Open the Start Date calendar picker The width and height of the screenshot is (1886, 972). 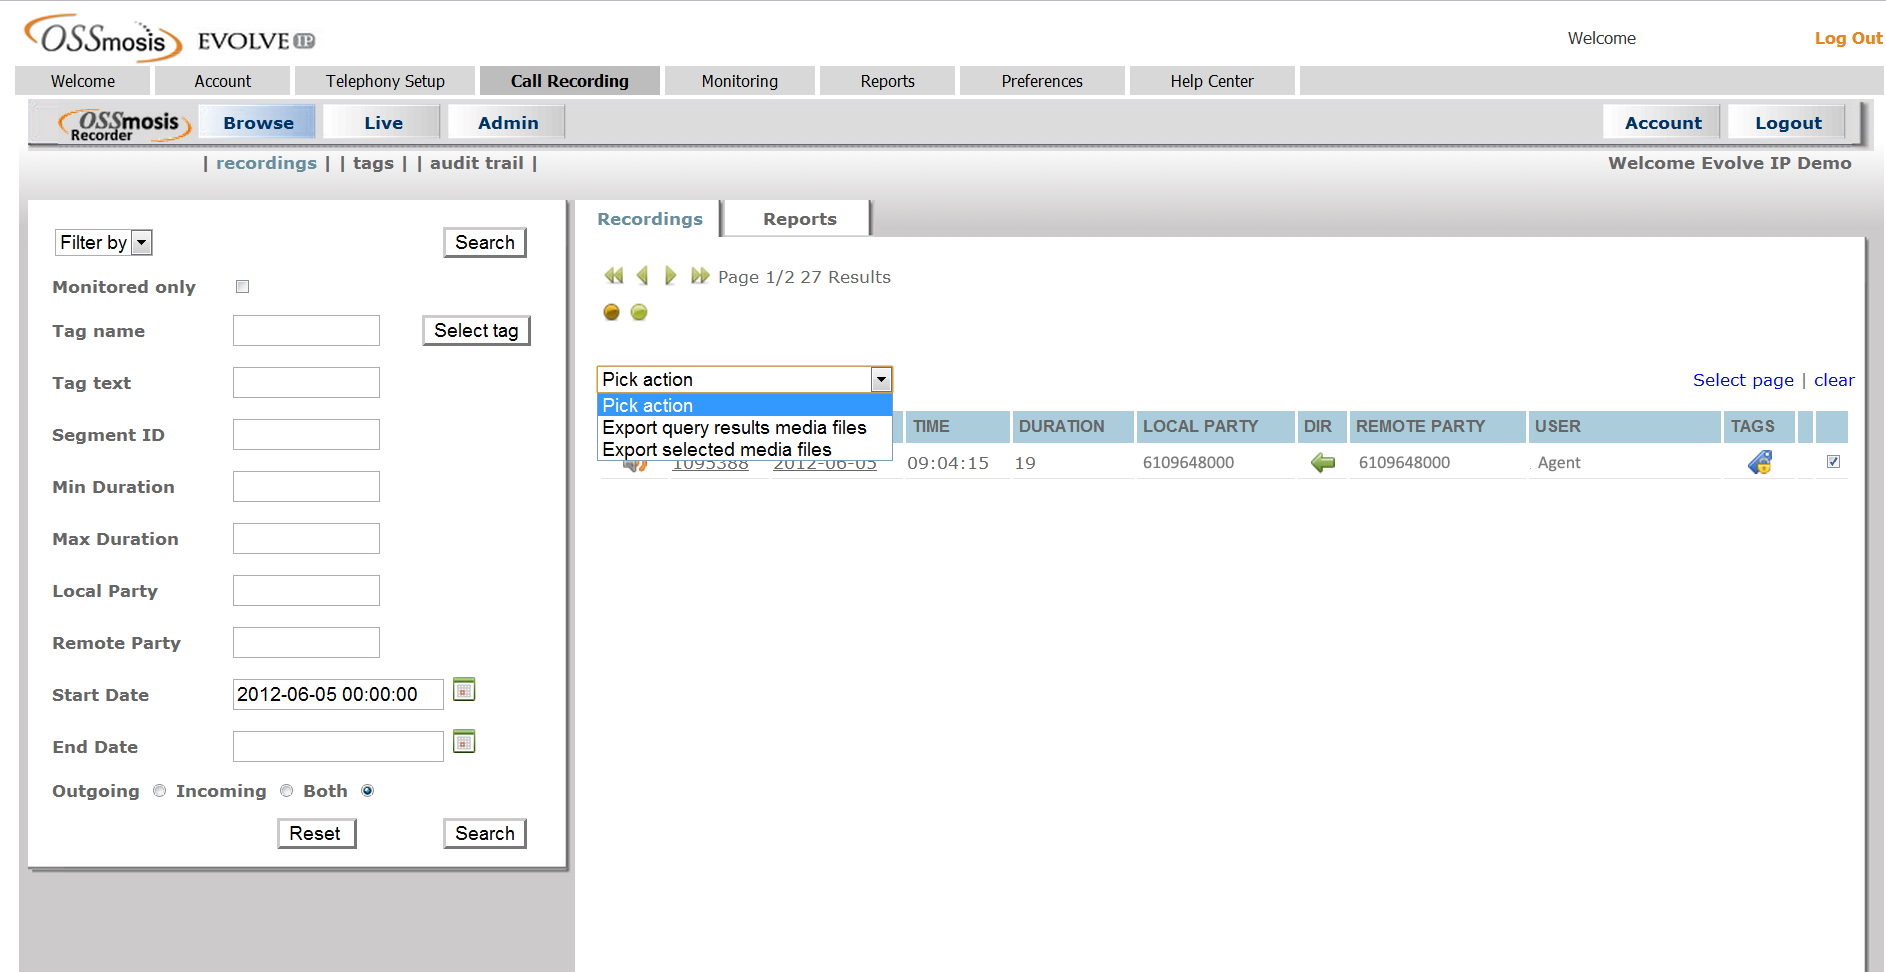[x=464, y=690]
